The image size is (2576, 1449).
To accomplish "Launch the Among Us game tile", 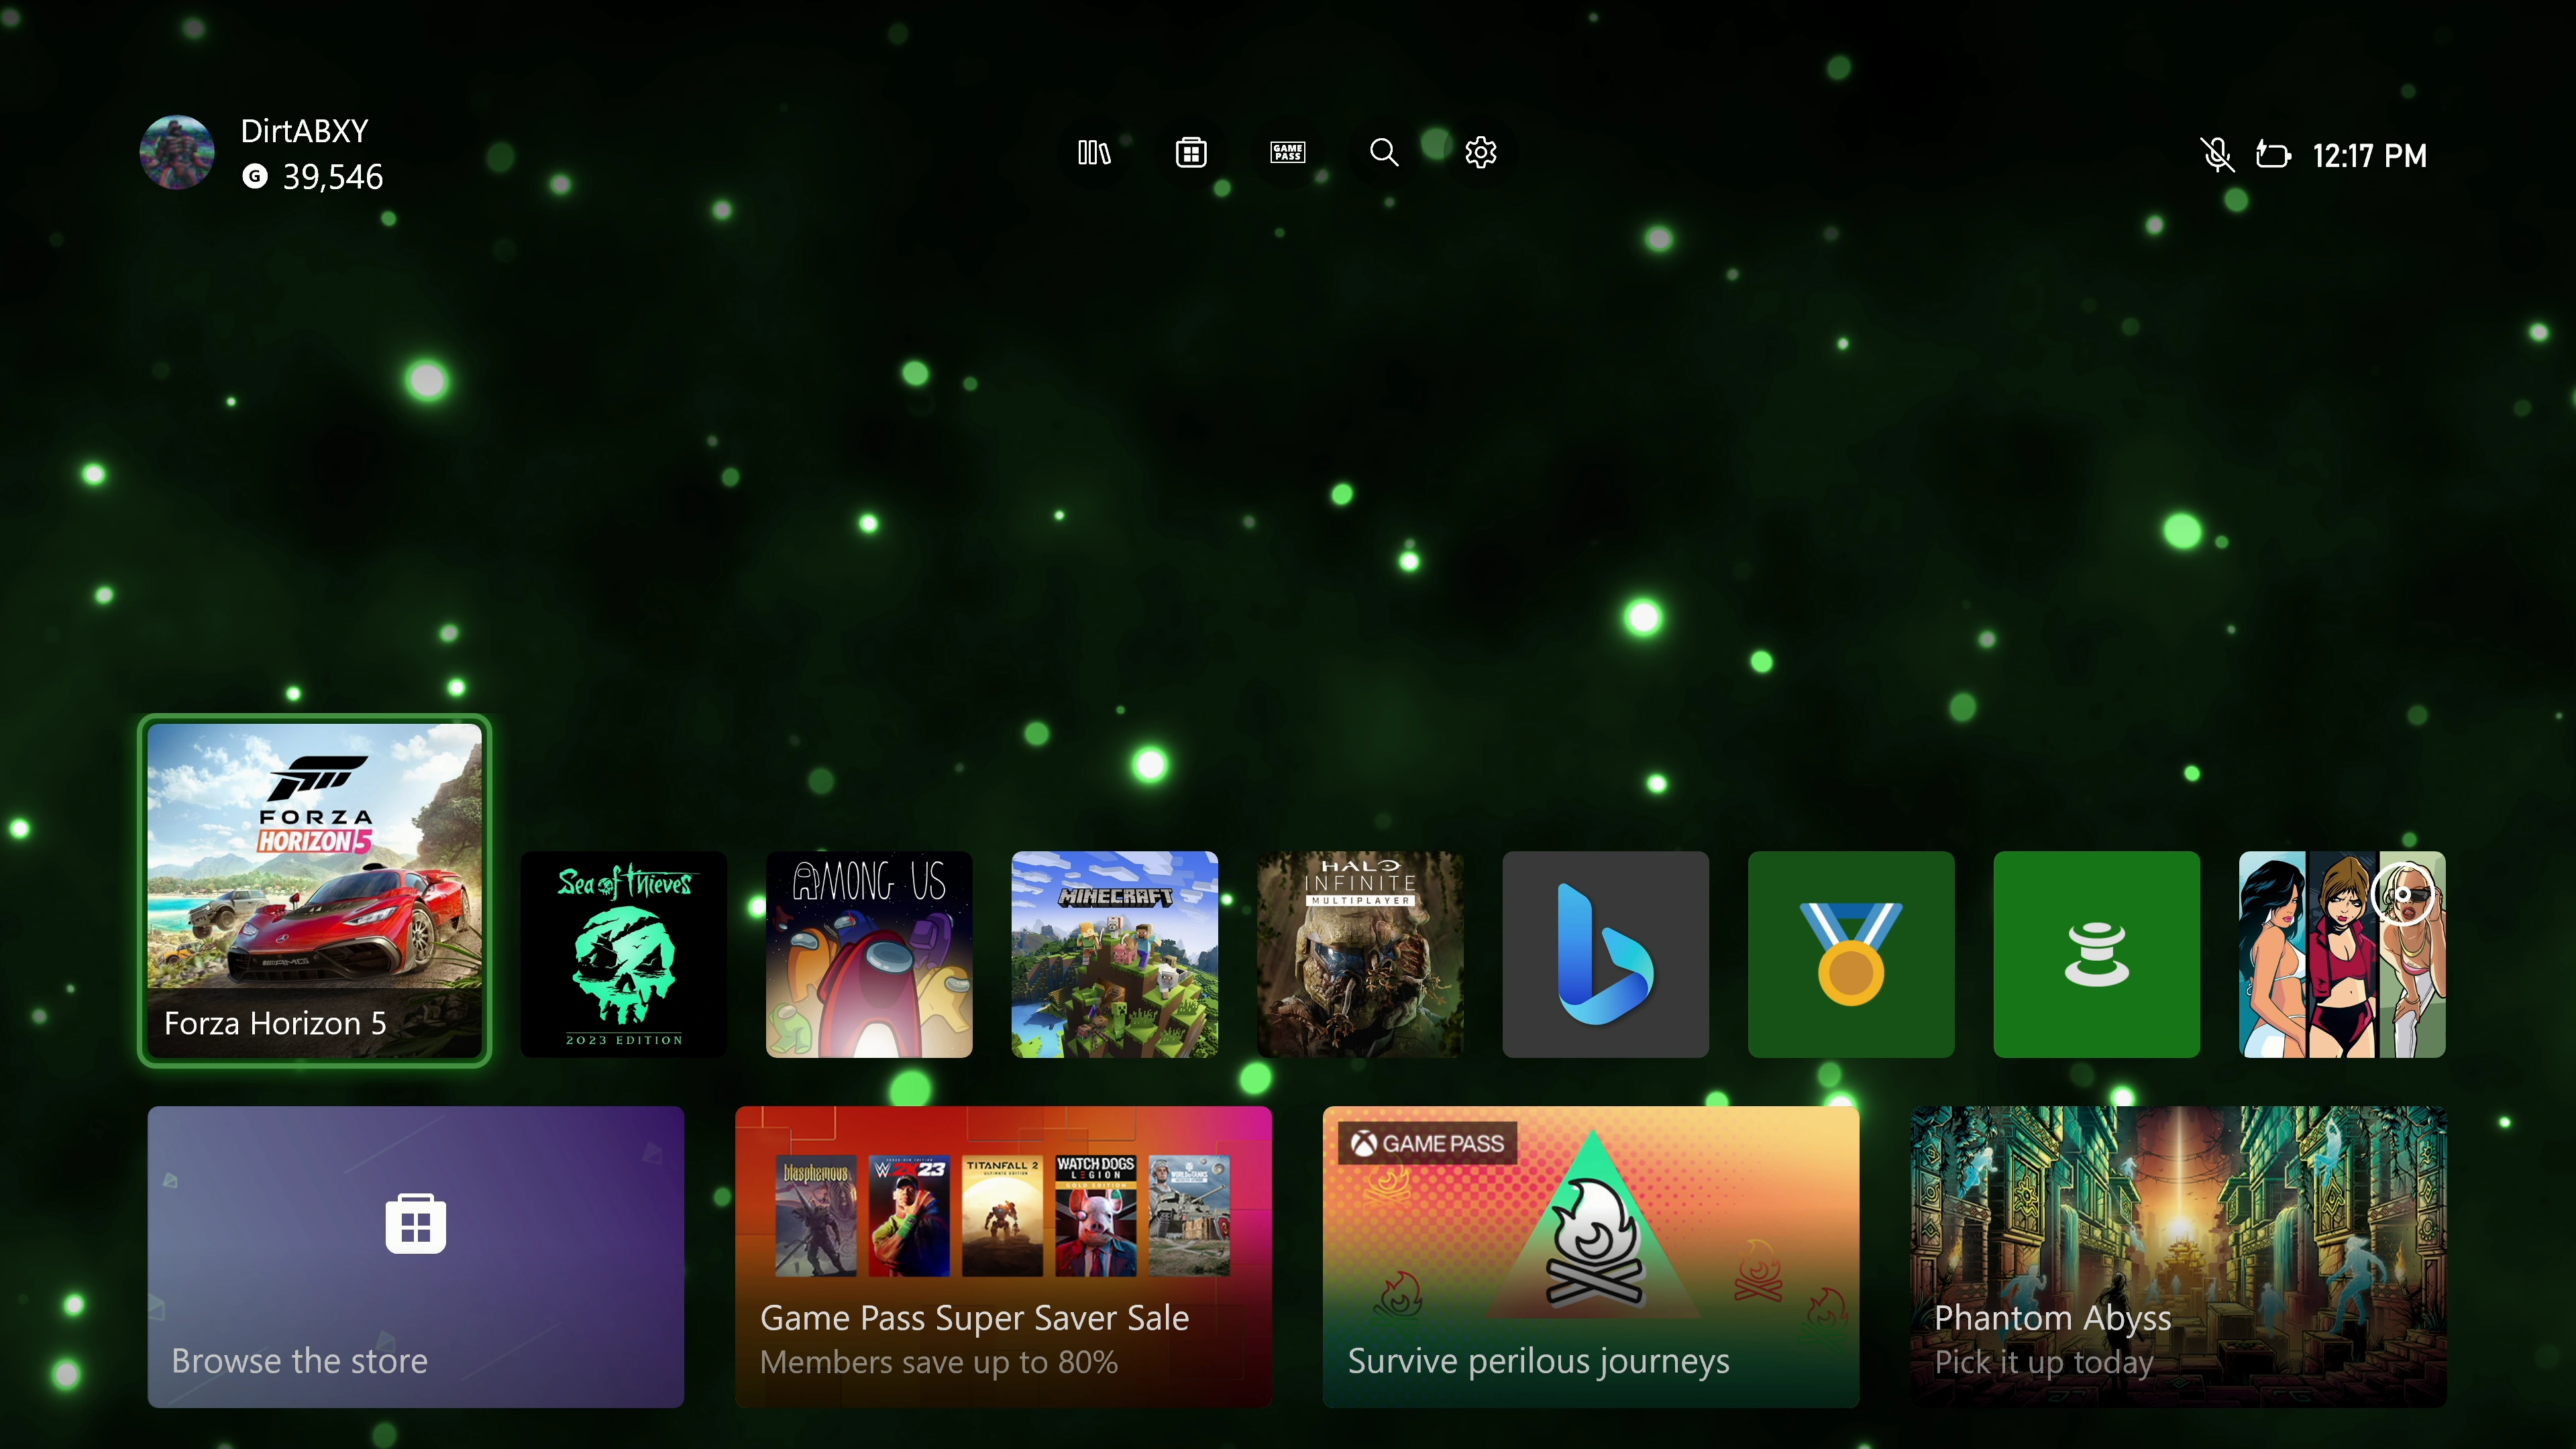I will pos(869,954).
